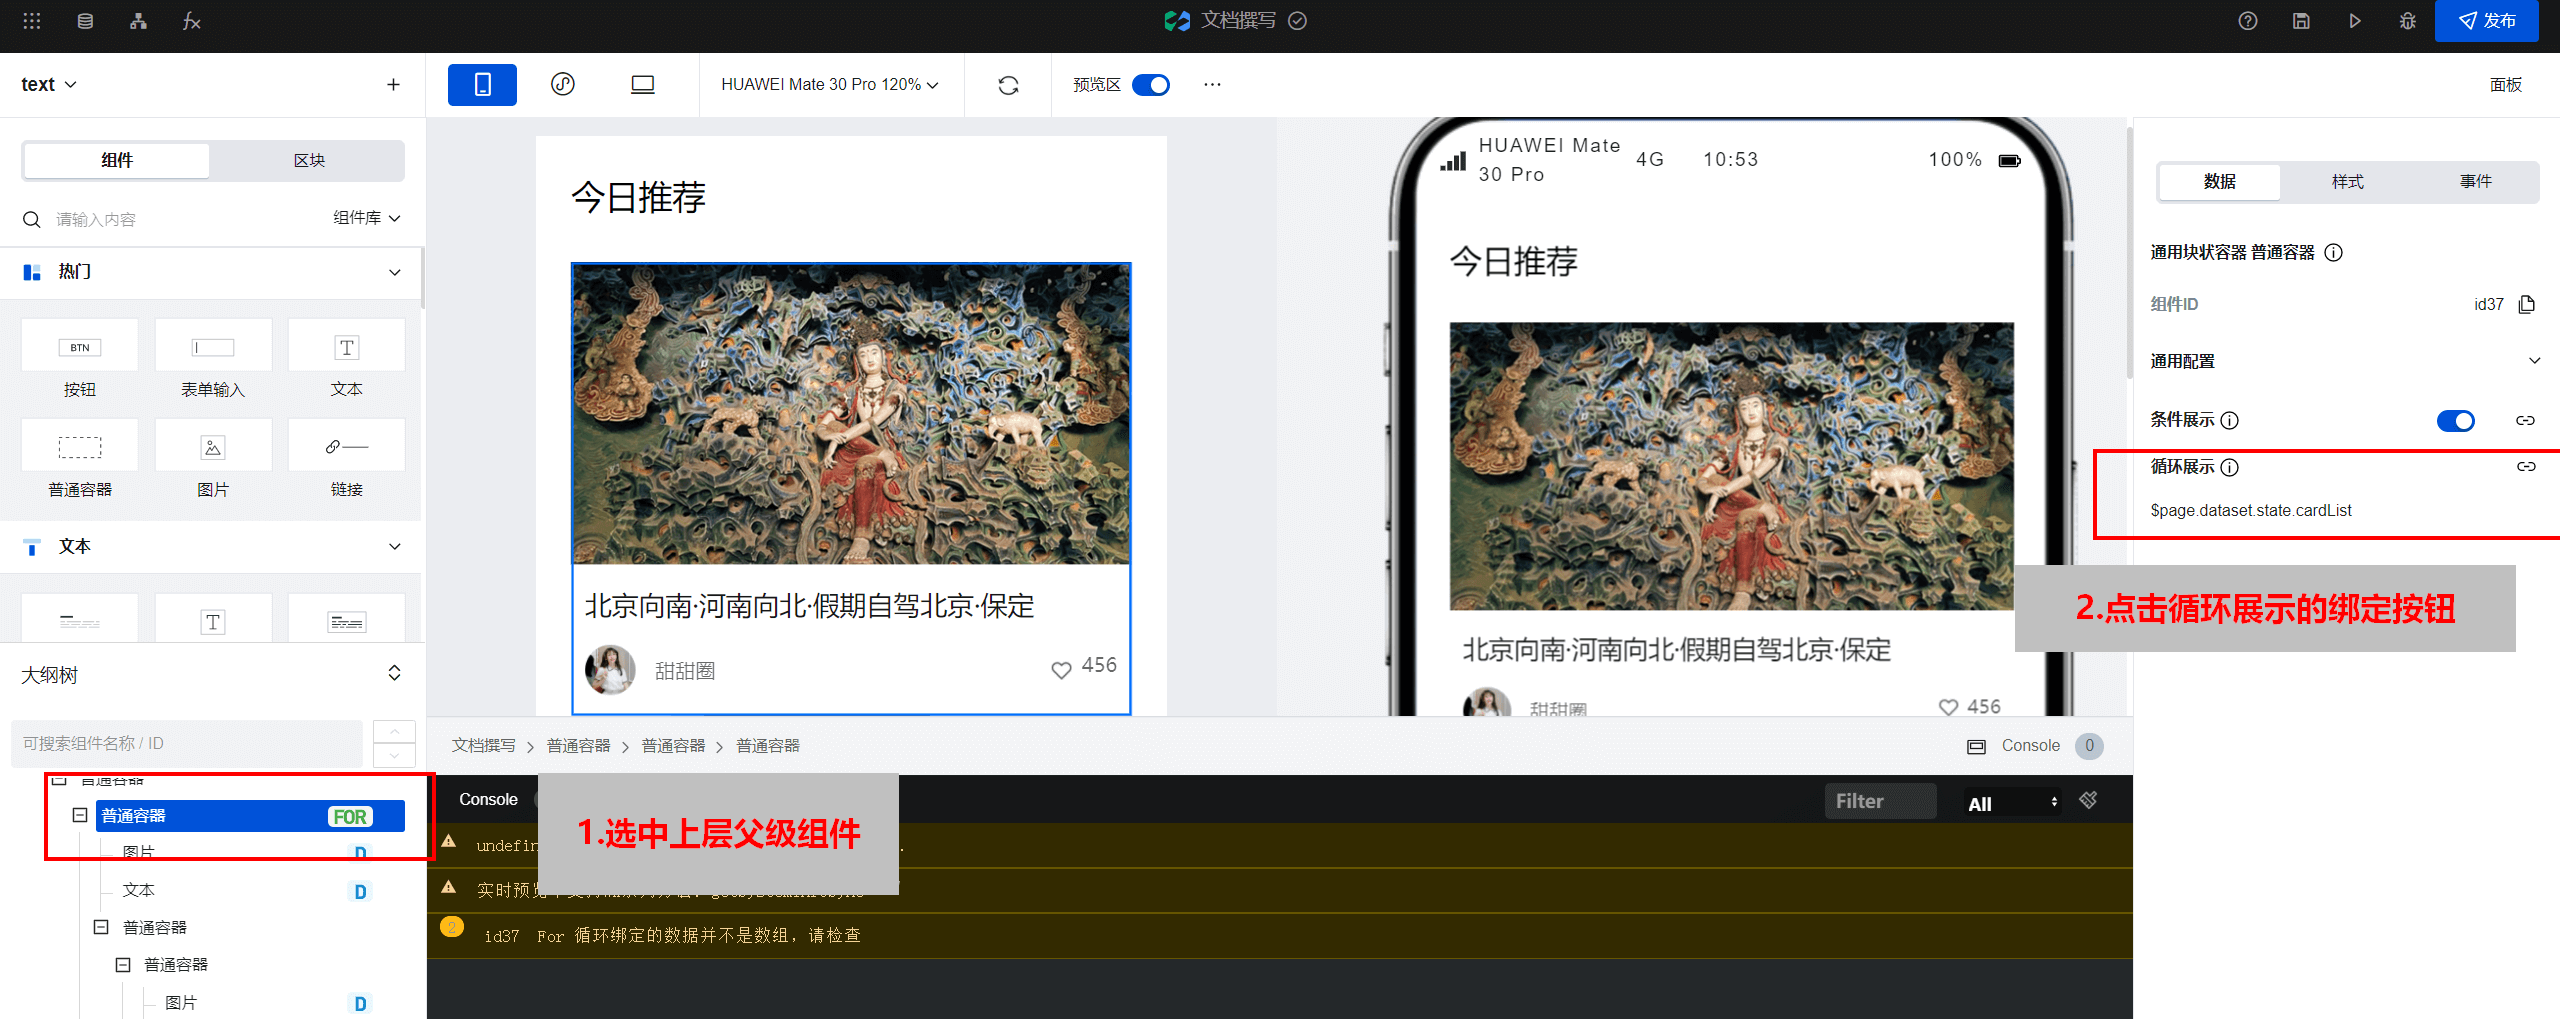
Task: Expand or collapse the 大纲树 panel
Action: [394, 673]
